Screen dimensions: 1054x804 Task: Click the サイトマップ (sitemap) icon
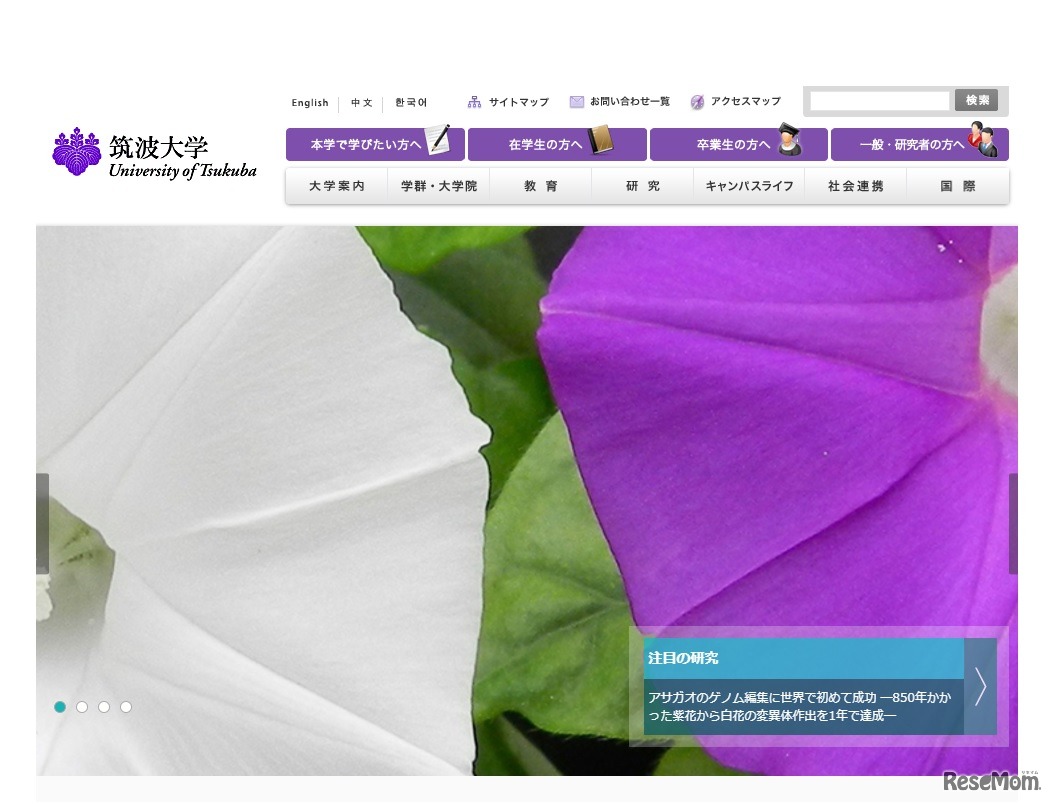click(473, 101)
